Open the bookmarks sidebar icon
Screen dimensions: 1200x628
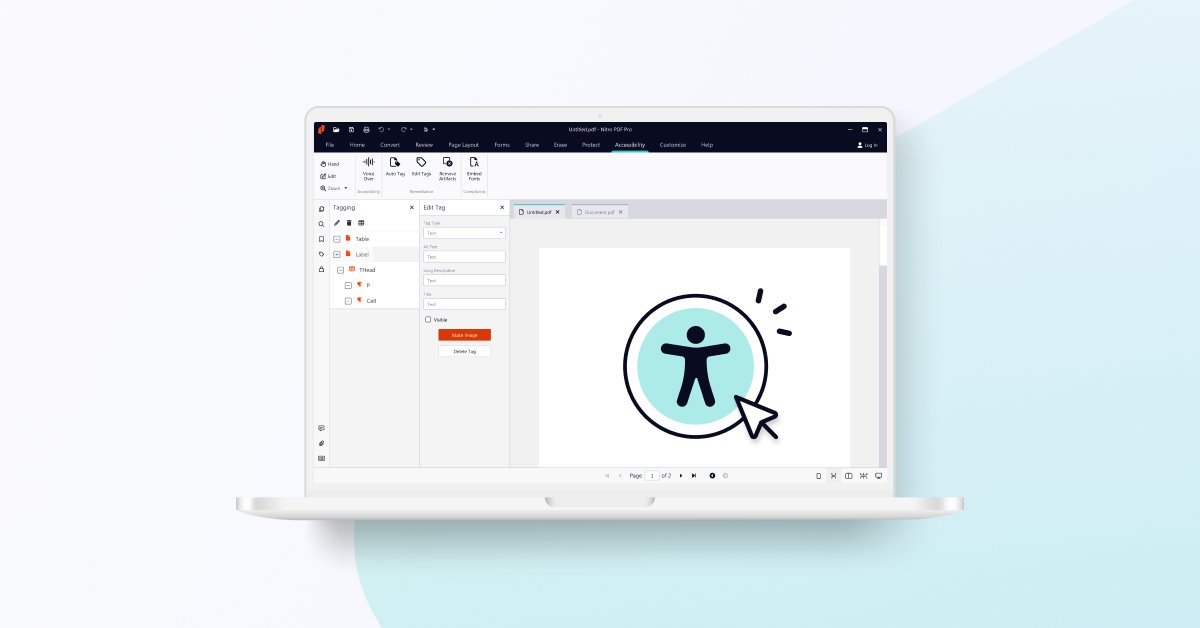tap(321, 239)
